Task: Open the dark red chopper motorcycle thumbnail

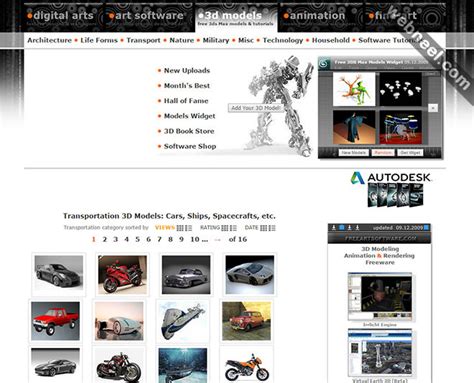Action: [x=119, y=365]
